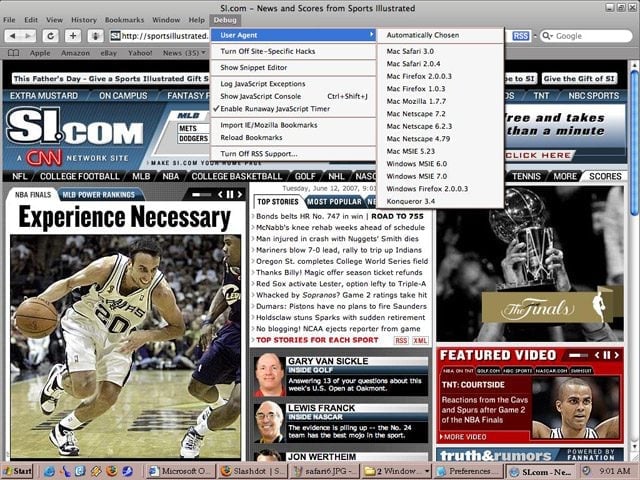
Task: Launch Firefox from quick launch bar
Action: click(x=111, y=471)
